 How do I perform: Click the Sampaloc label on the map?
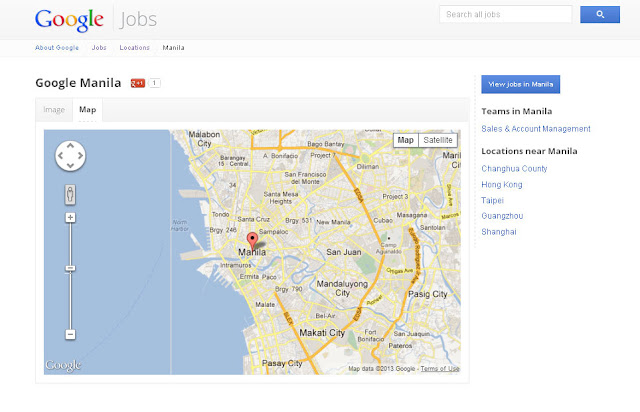pyautogui.click(x=273, y=232)
